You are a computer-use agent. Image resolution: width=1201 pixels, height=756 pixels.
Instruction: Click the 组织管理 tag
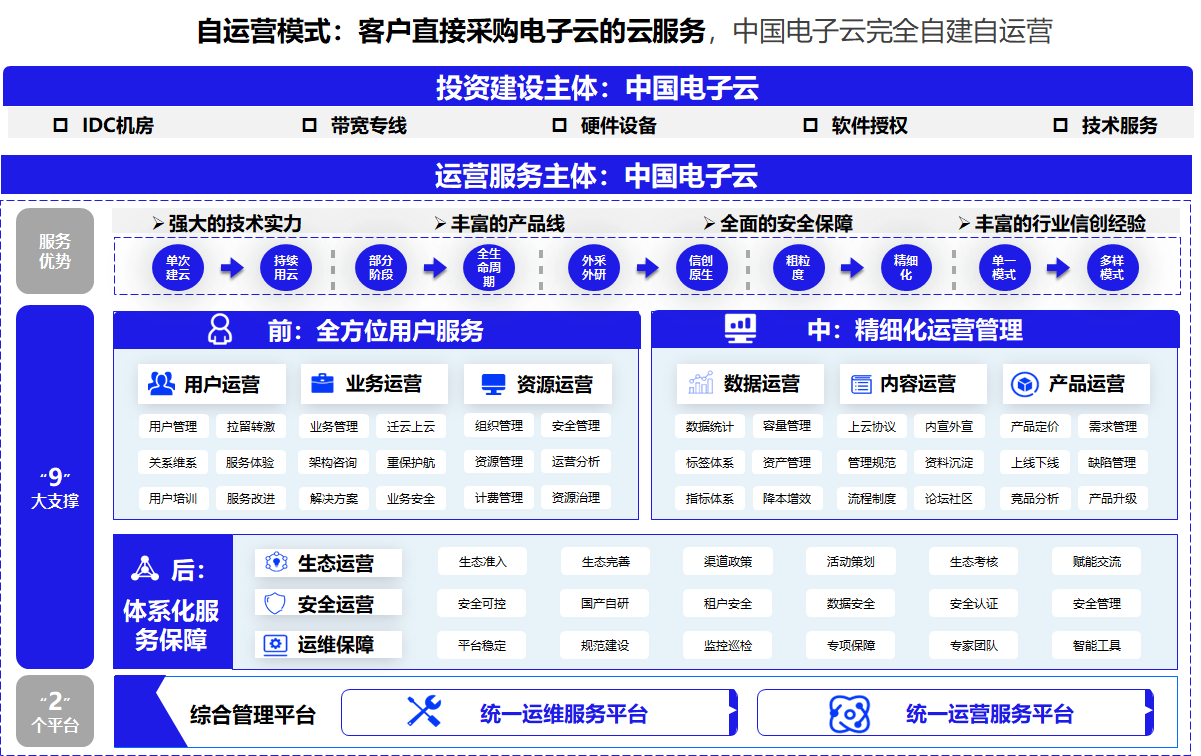pos(499,426)
